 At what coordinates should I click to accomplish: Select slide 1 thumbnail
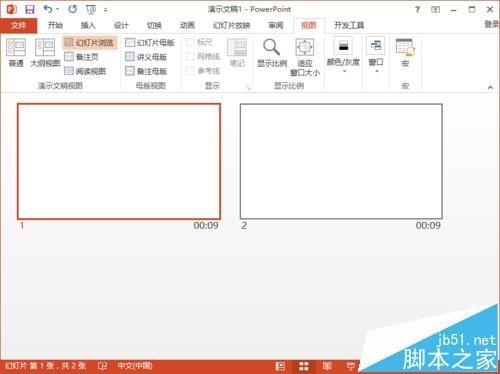pyautogui.click(x=119, y=161)
